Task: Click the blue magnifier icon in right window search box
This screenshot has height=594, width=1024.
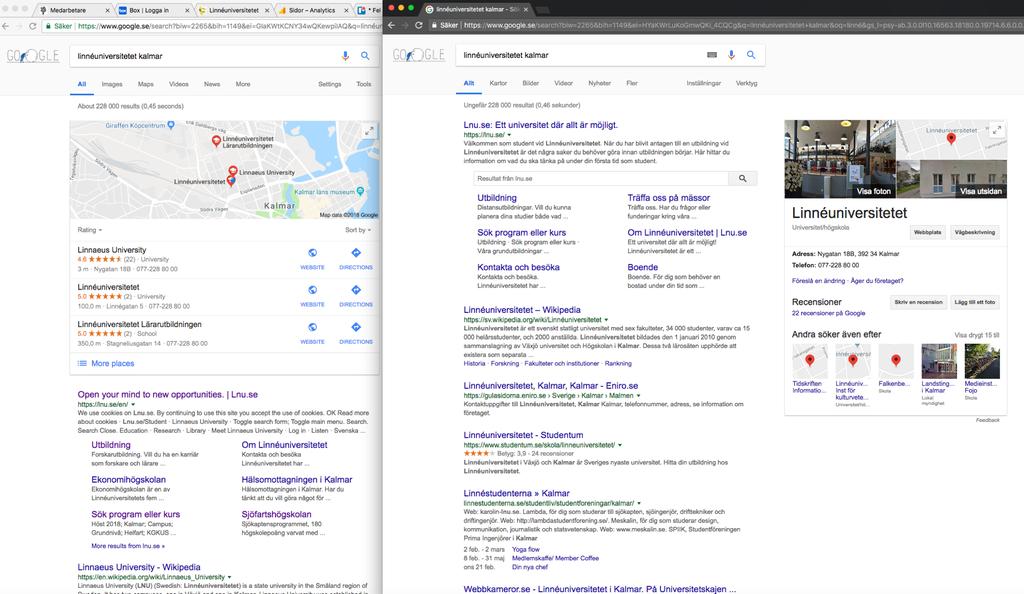Action: (751, 55)
